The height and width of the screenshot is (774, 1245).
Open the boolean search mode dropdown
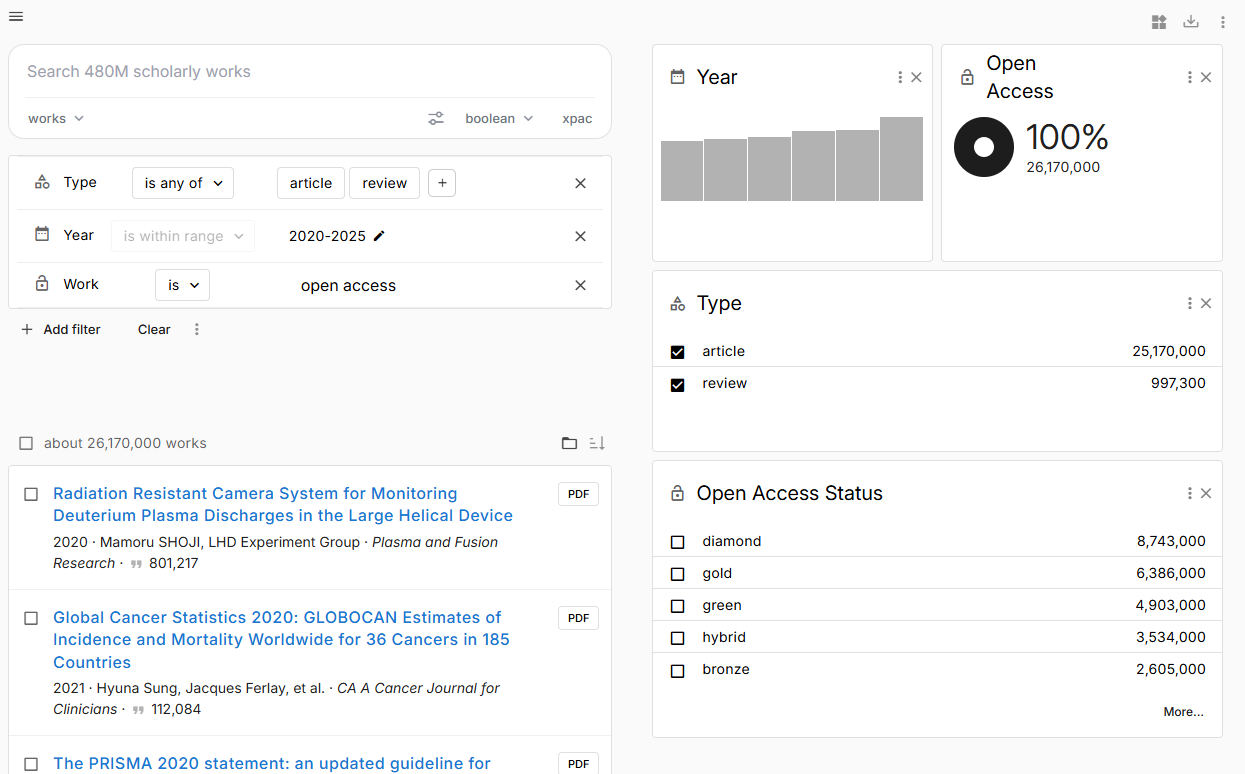pos(499,118)
